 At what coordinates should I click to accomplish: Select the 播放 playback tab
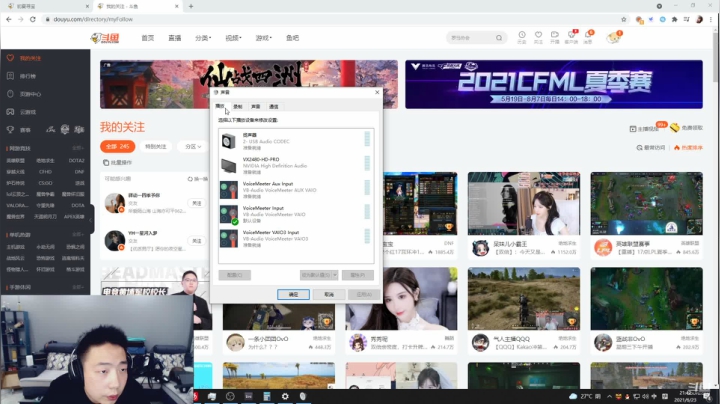[x=220, y=106]
